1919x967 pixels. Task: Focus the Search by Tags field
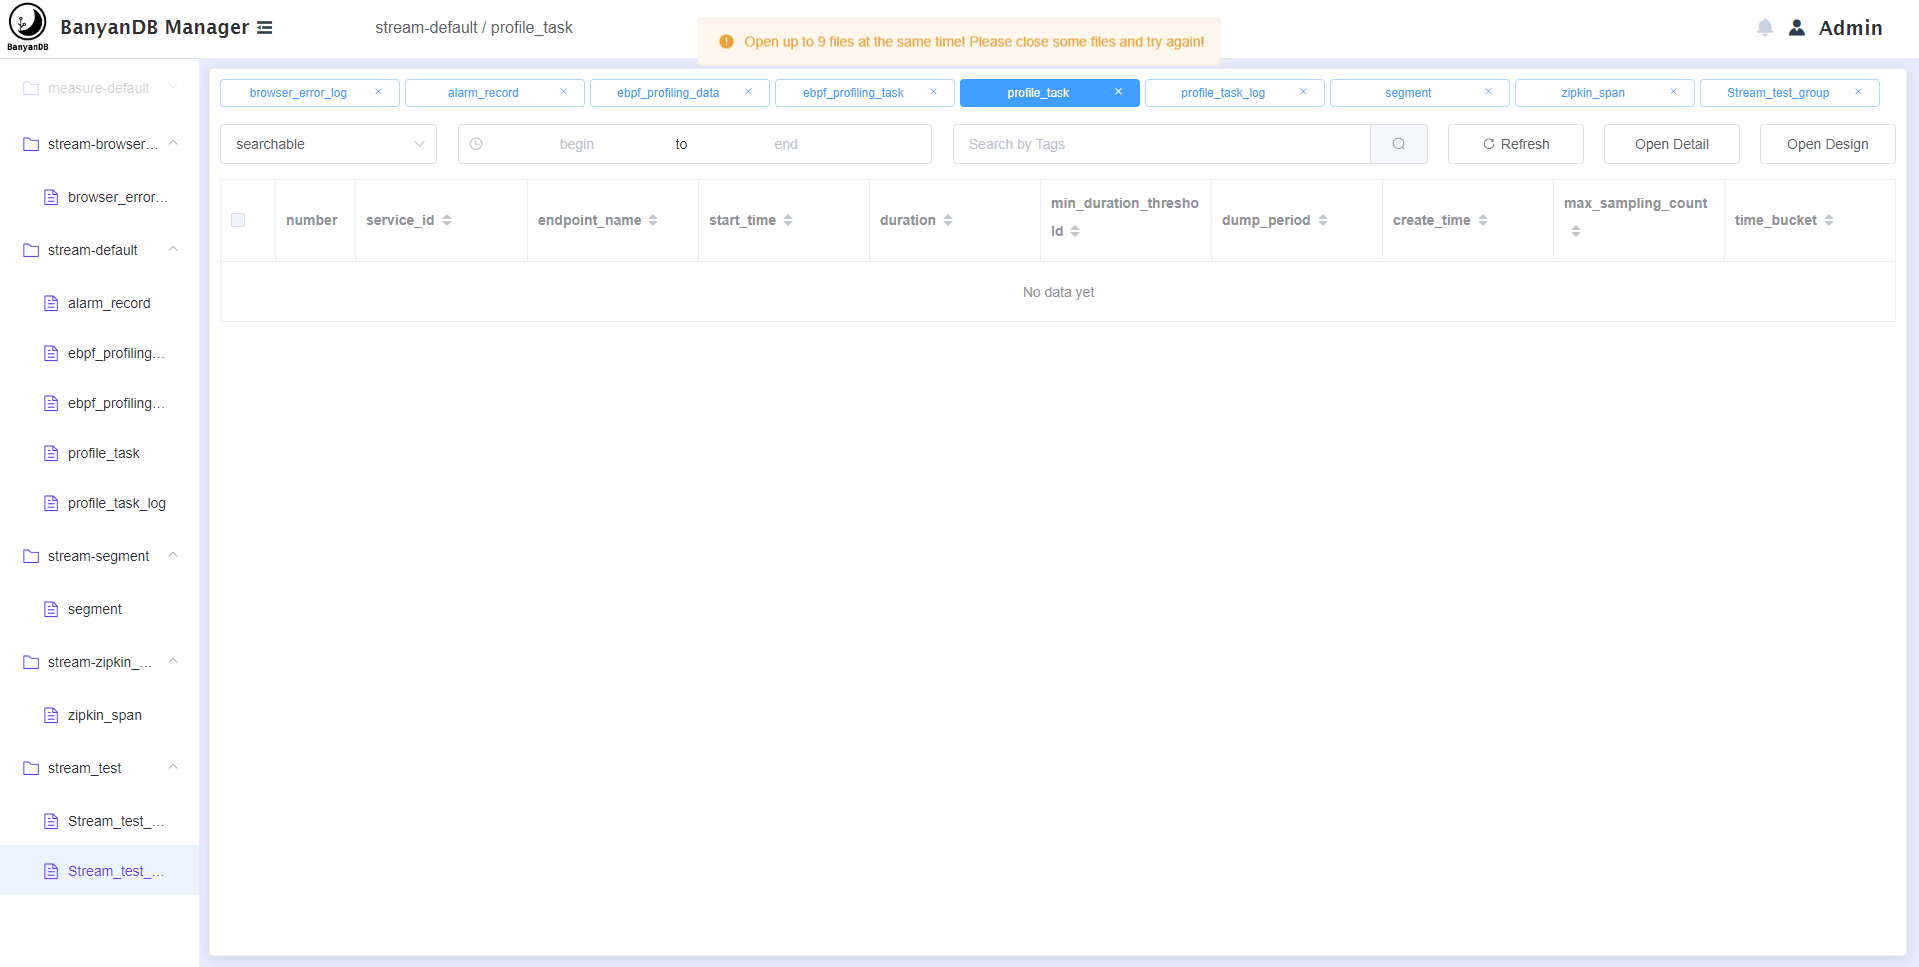tap(1162, 144)
